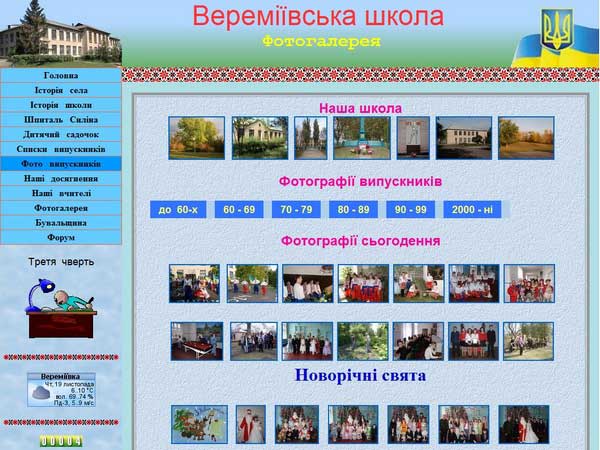Viewport: 600px width, 450px height.
Task: View the last Наша школа thumbnail
Action: 525,138
